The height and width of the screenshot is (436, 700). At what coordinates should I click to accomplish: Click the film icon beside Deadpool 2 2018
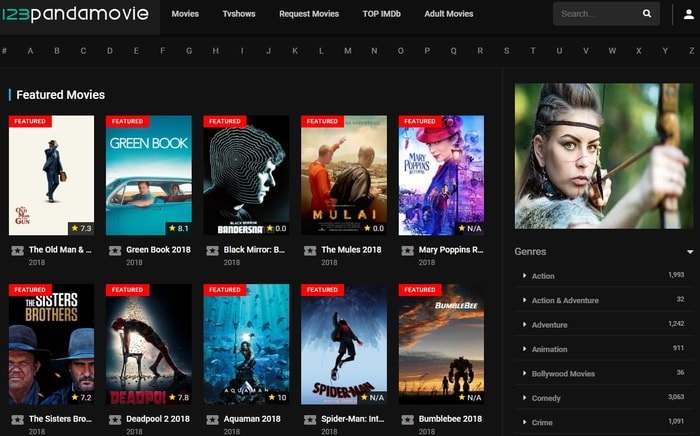pos(115,419)
